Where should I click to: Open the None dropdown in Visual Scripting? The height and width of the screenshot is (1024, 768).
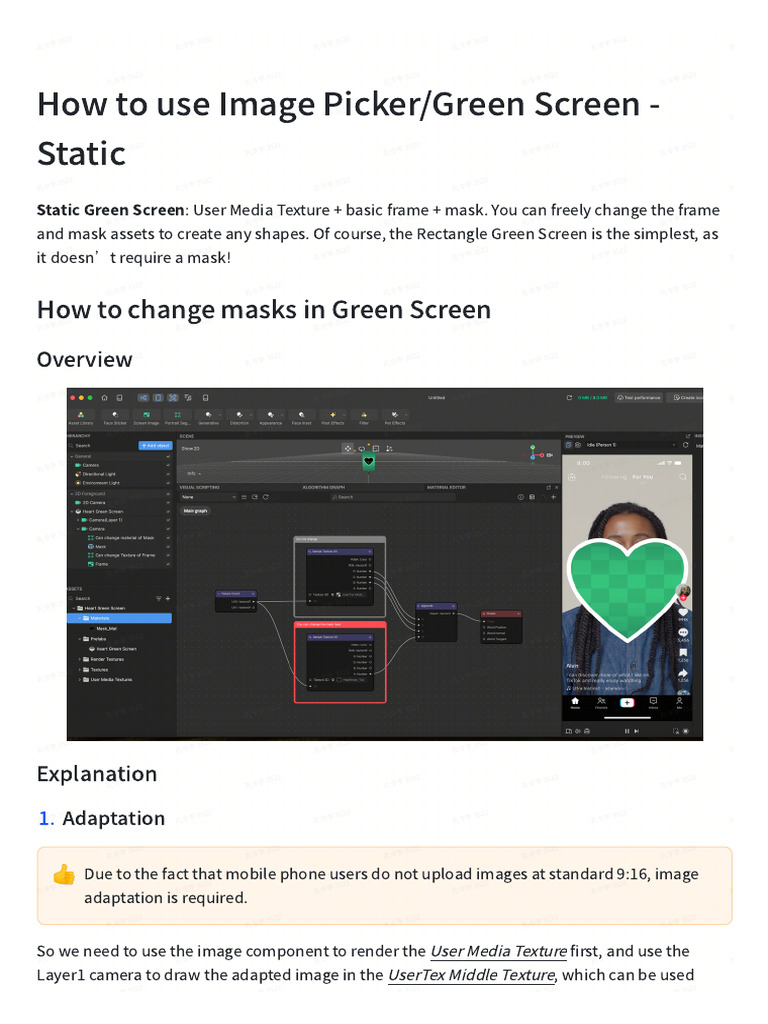208,497
